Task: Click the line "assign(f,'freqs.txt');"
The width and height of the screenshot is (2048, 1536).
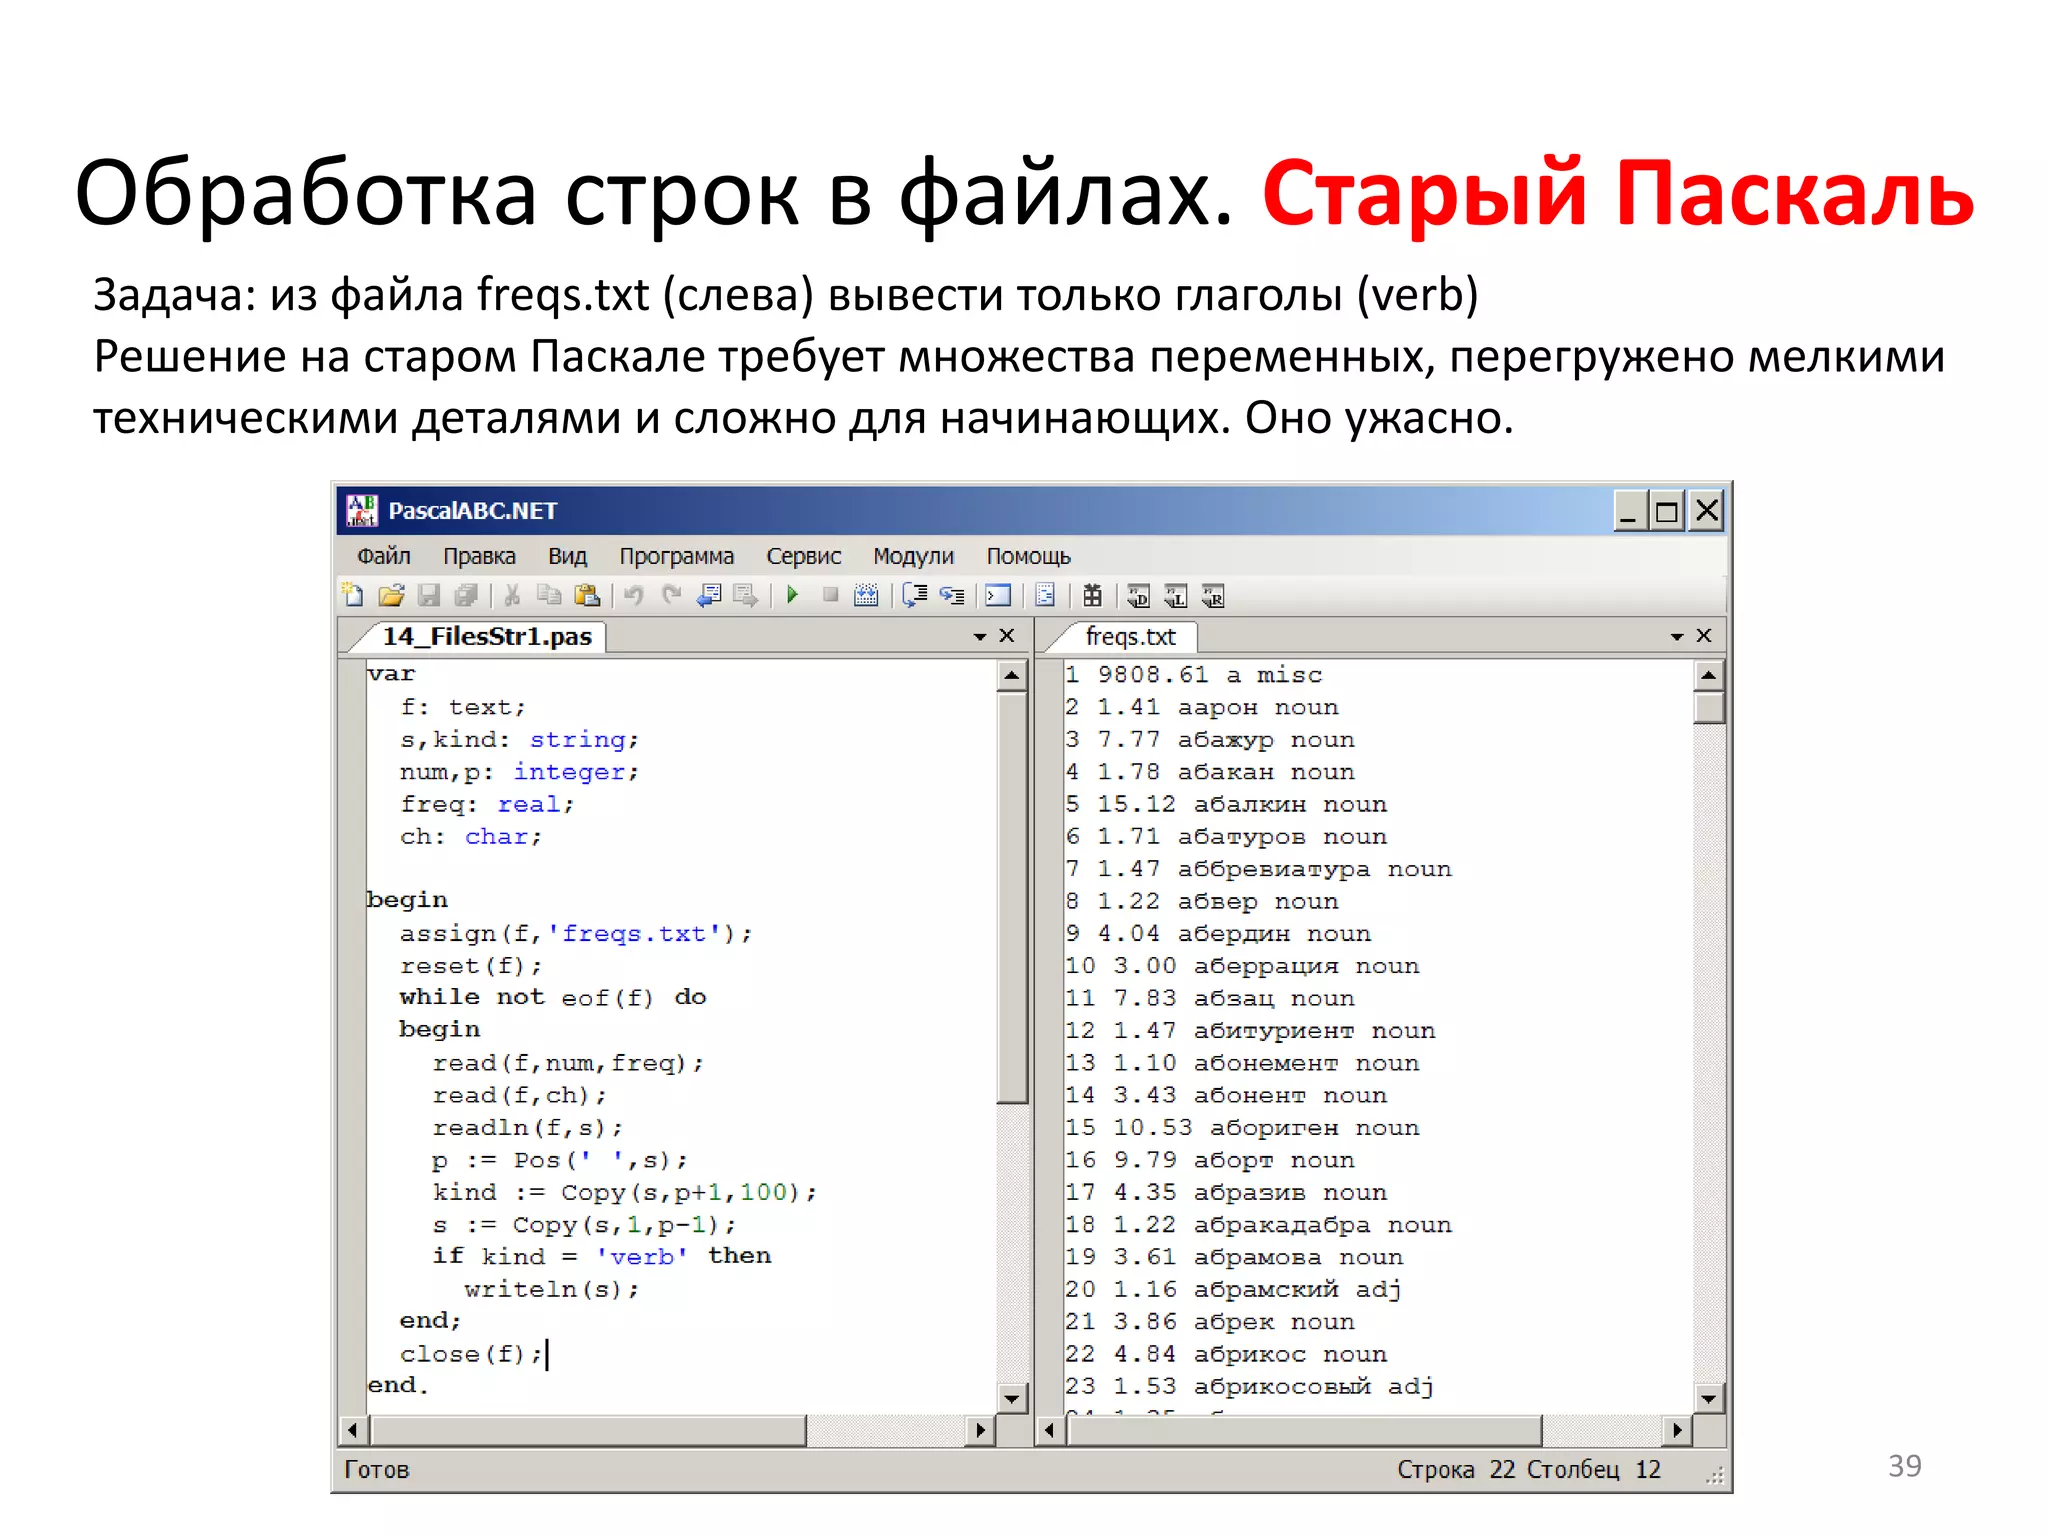Action: tap(576, 934)
